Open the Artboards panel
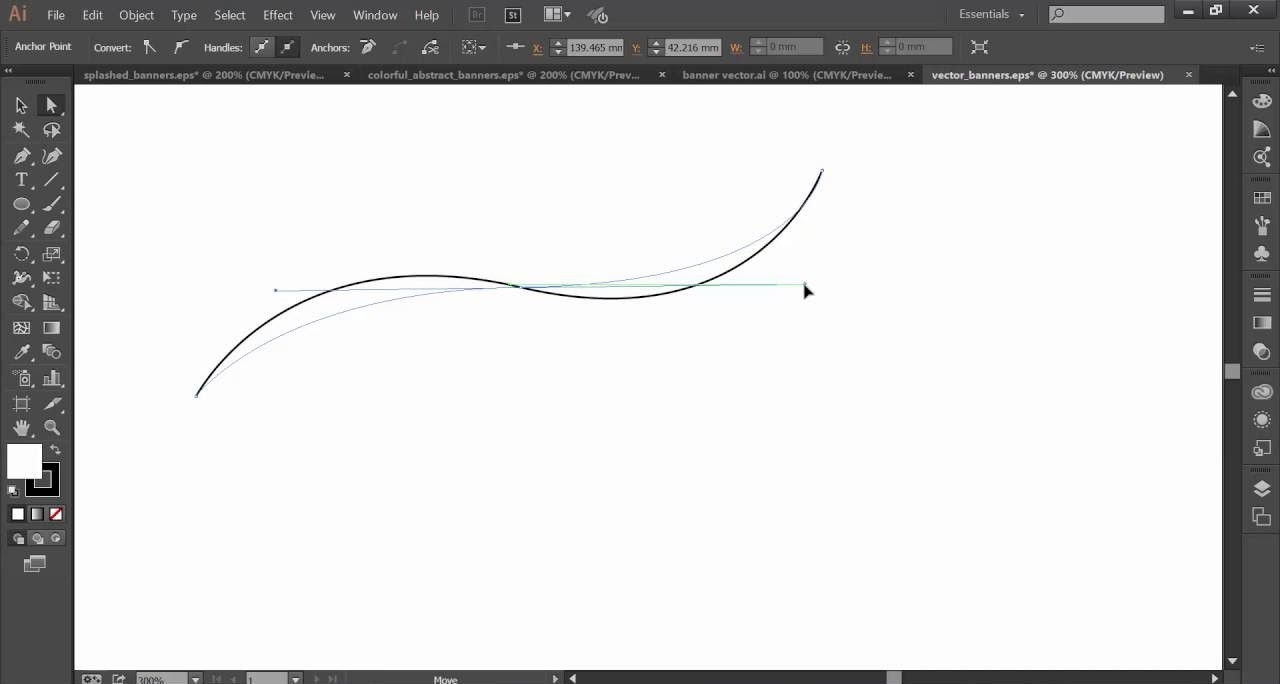Viewport: 1280px width, 684px height. click(1262, 517)
